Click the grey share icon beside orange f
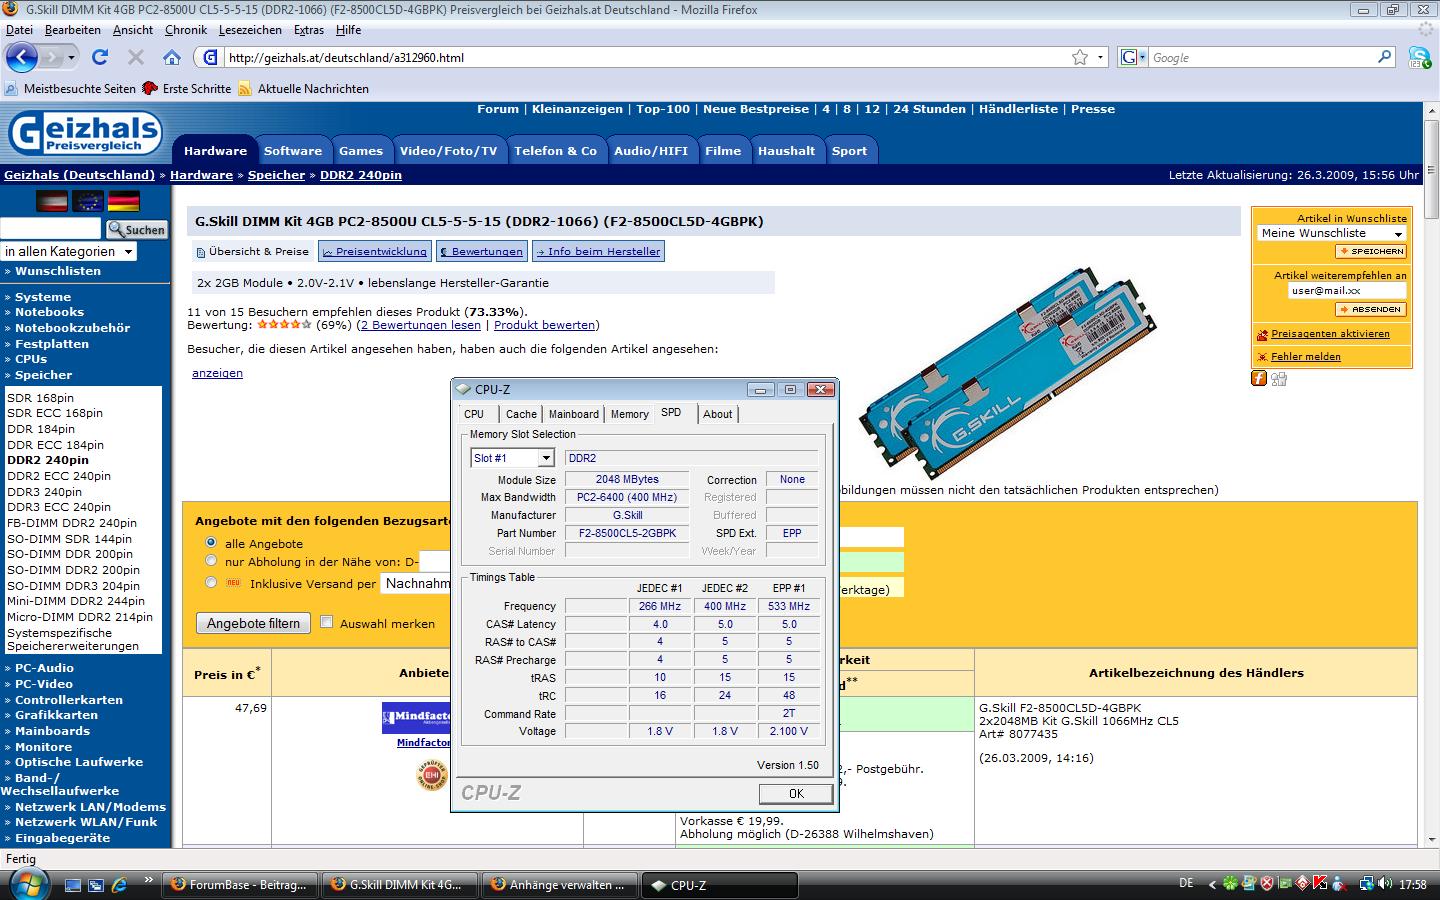The width and height of the screenshot is (1440, 900). (x=1279, y=378)
